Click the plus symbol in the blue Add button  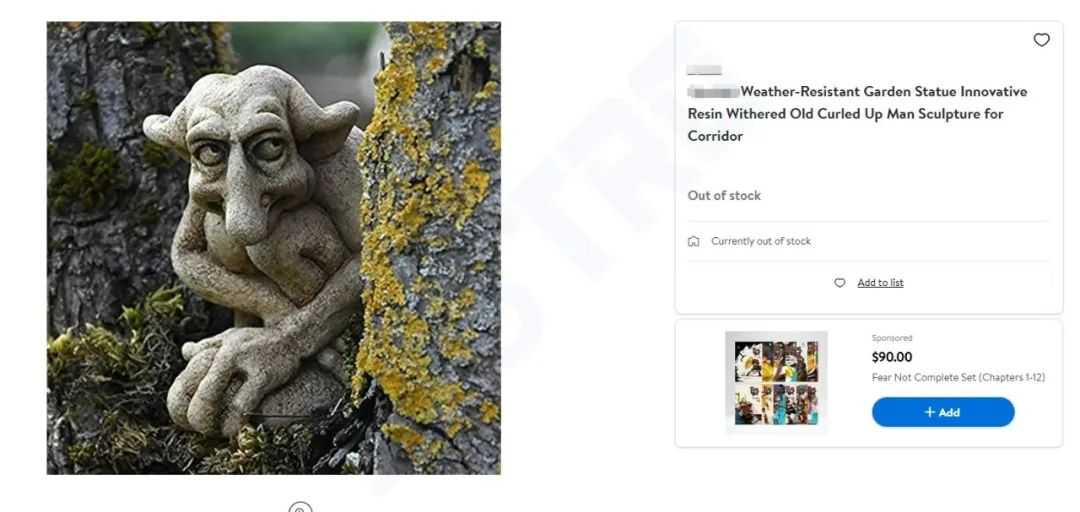pyautogui.click(x=929, y=412)
